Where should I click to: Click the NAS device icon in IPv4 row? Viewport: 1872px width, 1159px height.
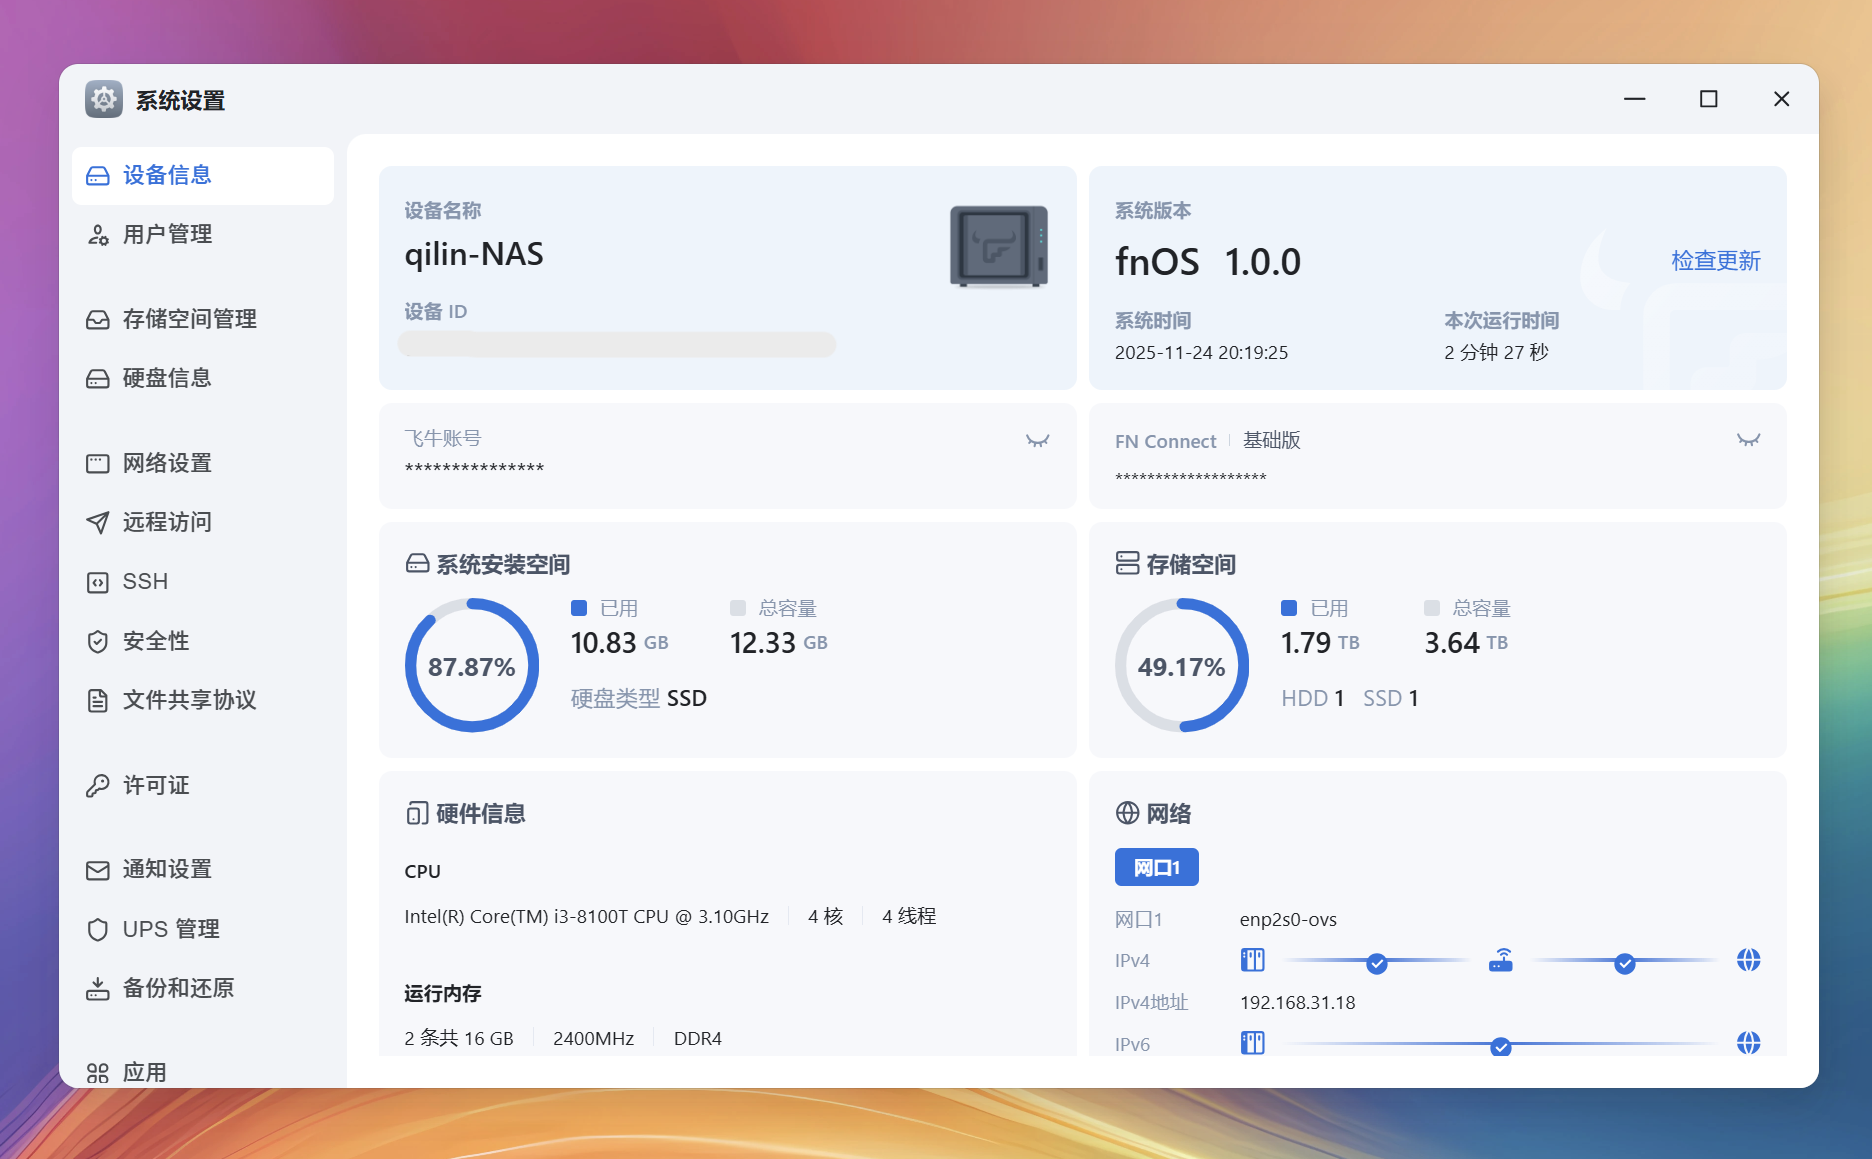tap(1252, 961)
